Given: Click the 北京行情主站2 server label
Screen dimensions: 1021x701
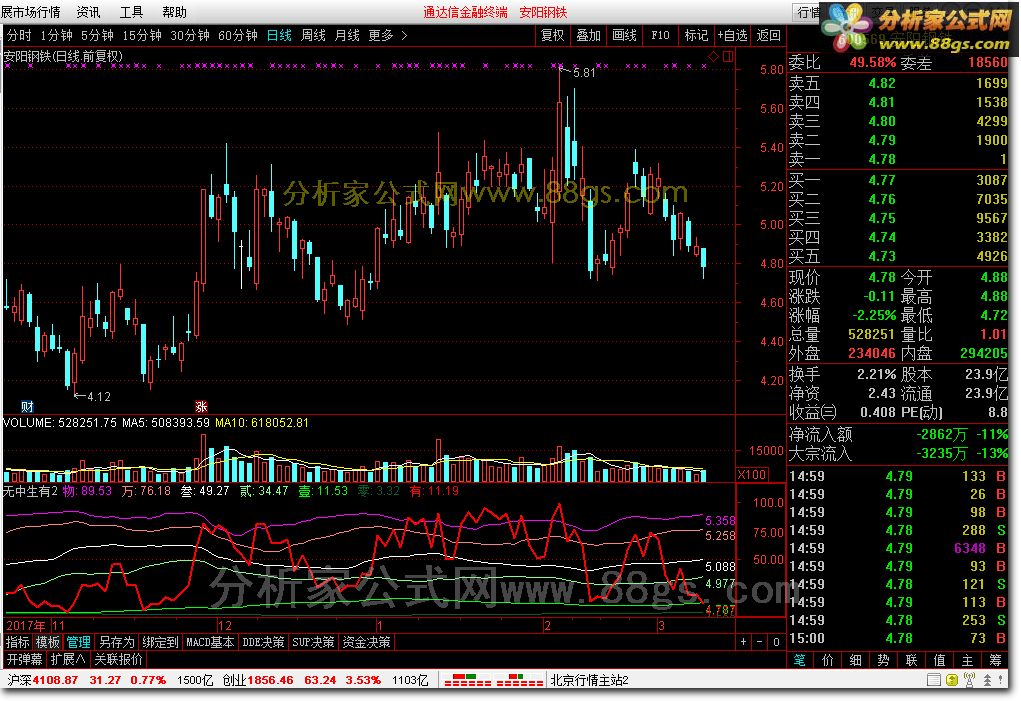Looking at the screenshot, I should tap(589, 680).
